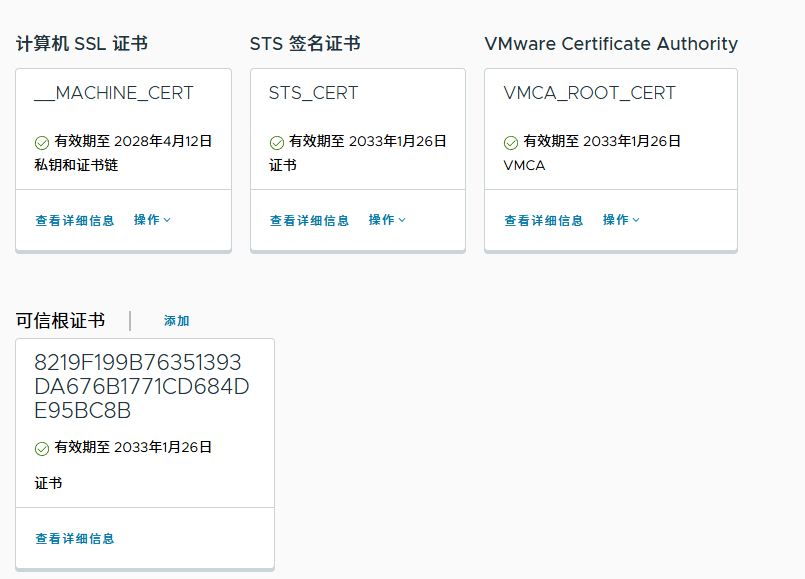This screenshot has height=579, width=805.
Task: Click the 8219F199B76351393 certificate thumbprint
Action: (x=142, y=387)
